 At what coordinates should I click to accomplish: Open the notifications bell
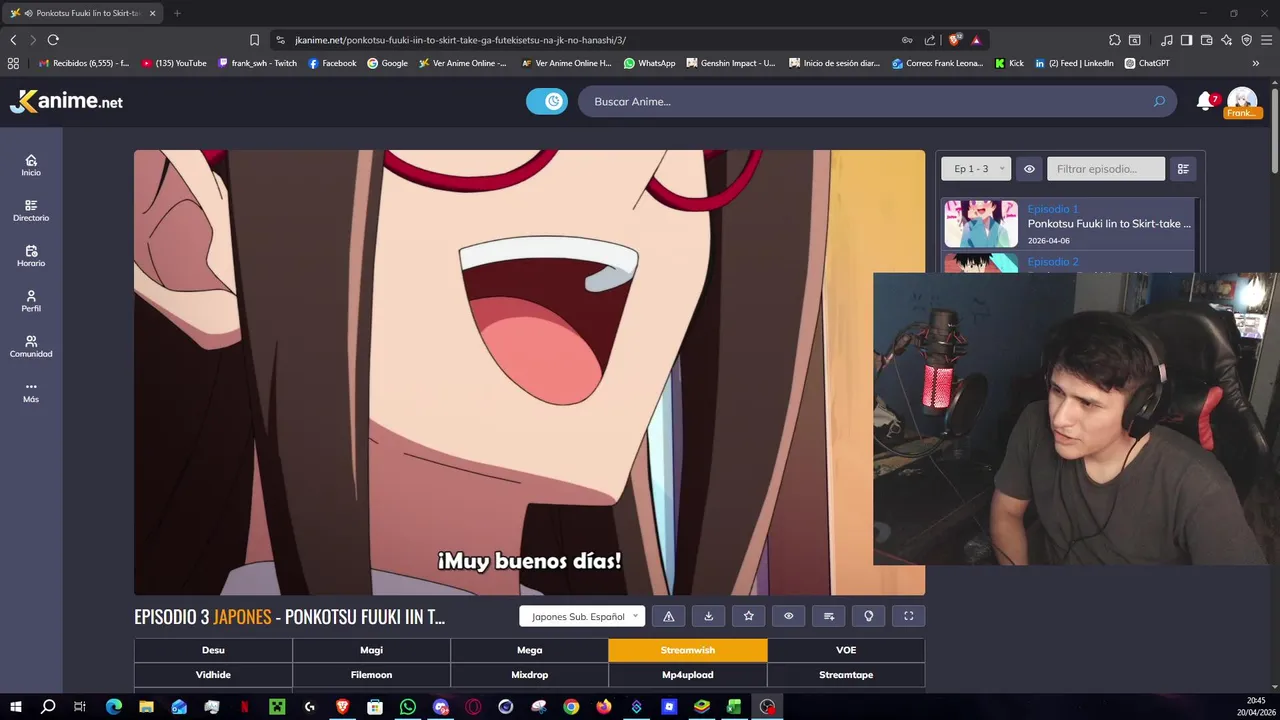[1205, 101]
